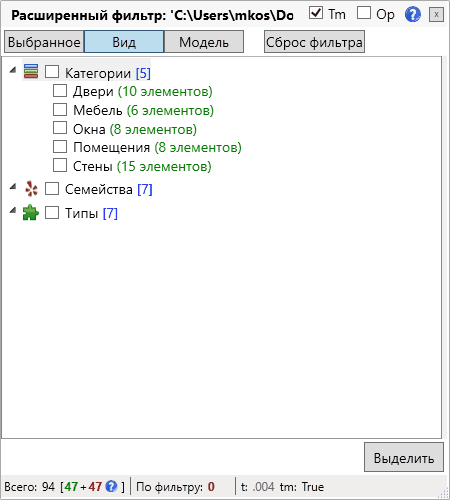
Task: Switch to the Модель tab
Action: pos(204,42)
